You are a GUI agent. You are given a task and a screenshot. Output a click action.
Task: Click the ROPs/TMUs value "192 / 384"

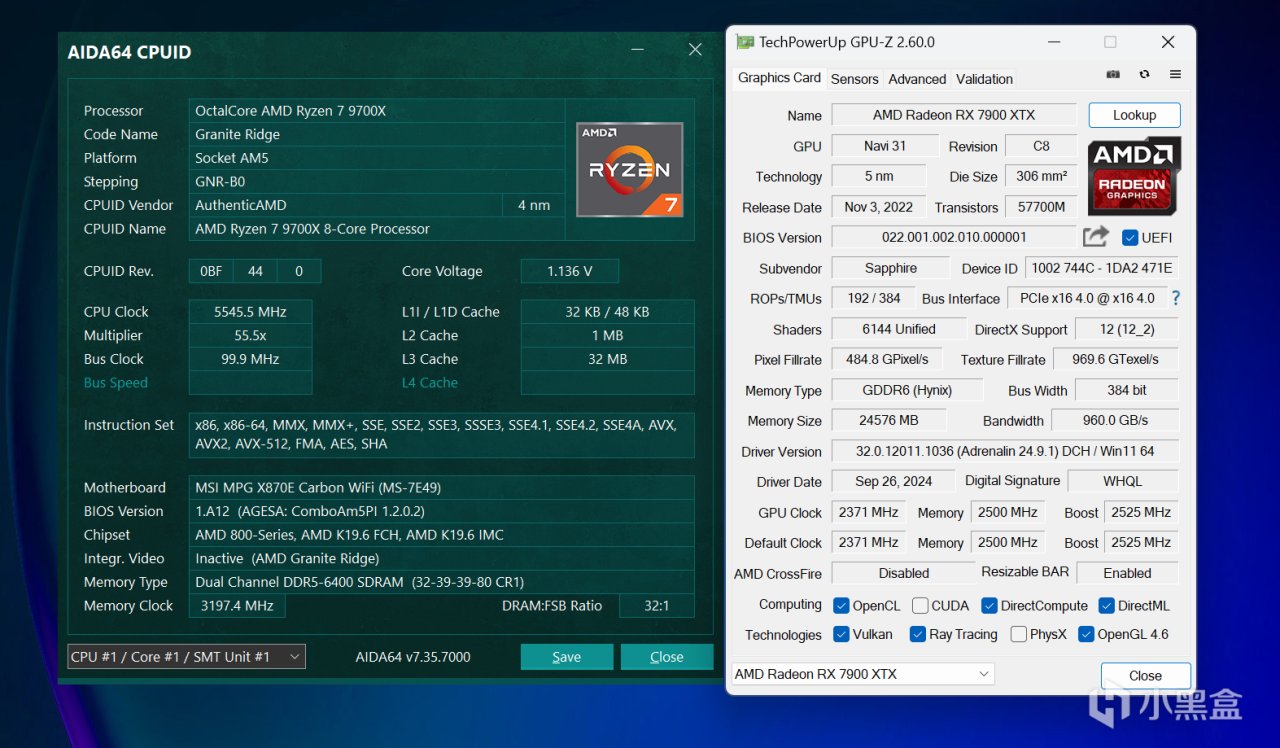873,298
